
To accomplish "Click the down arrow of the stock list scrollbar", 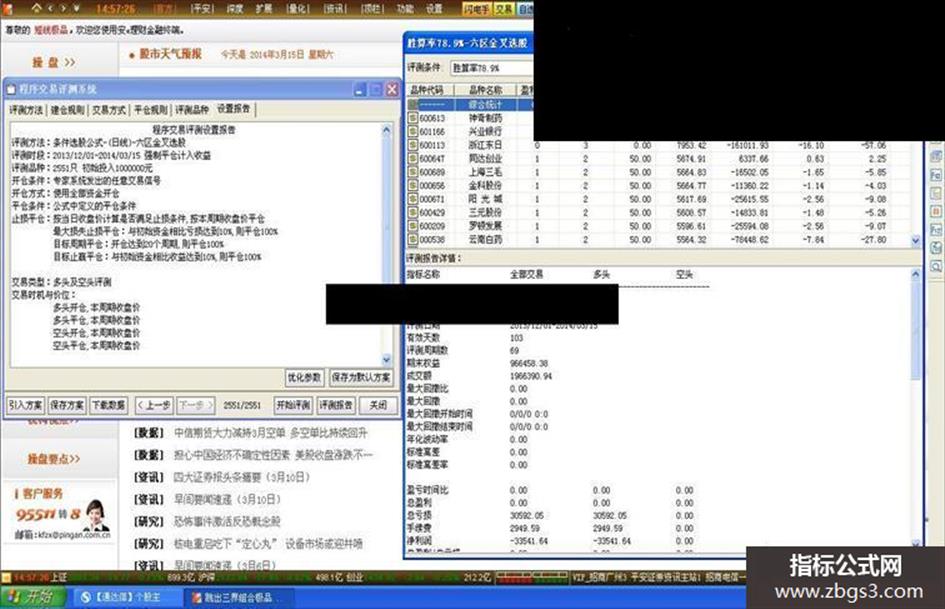I will tap(915, 241).
